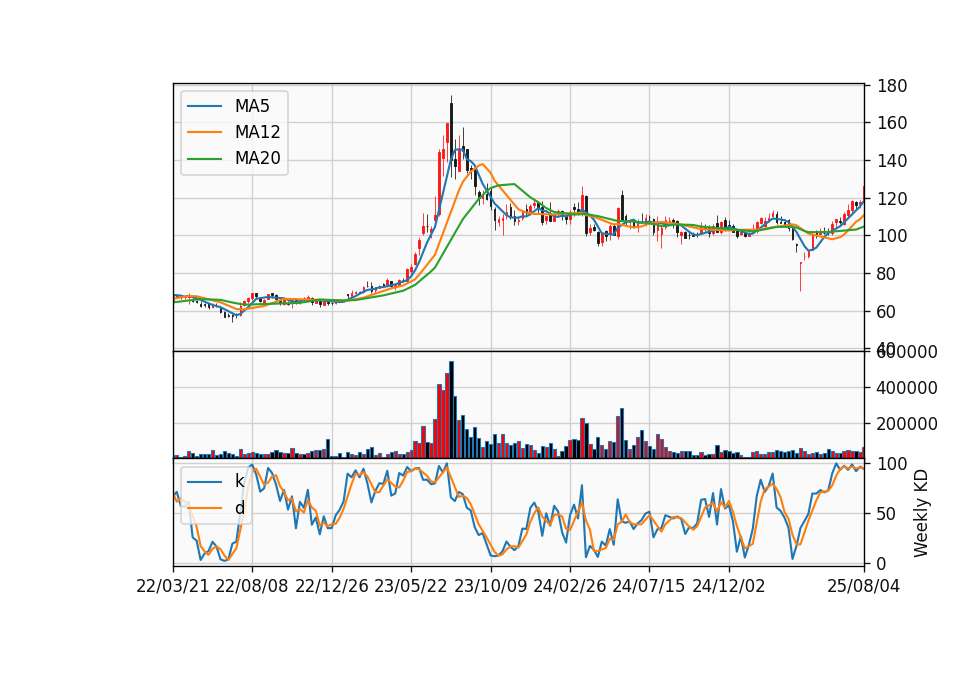Click the 24/12/02 date tick label

click(729, 586)
